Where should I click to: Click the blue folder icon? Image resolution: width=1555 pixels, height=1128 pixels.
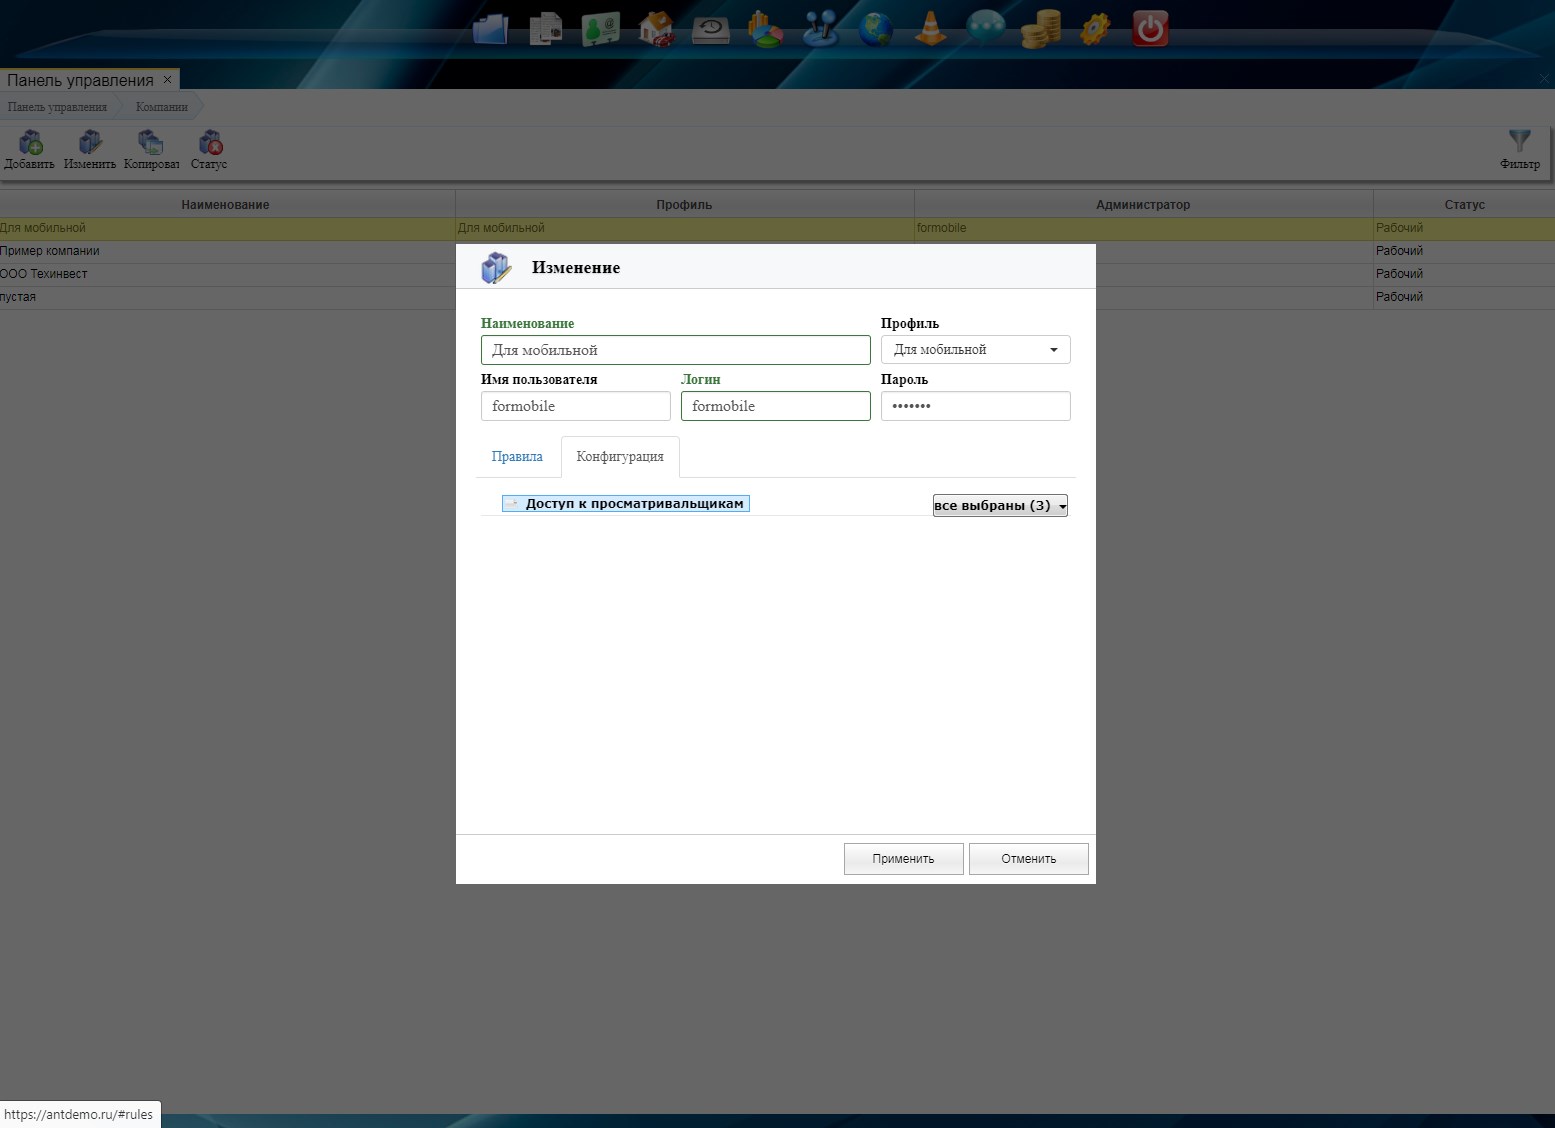pyautogui.click(x=491, y=29)
